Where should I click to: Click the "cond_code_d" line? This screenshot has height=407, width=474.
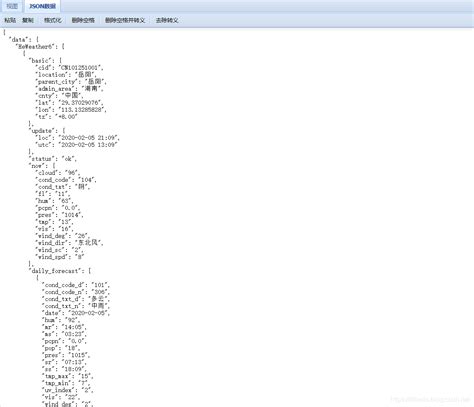[76, 285]
